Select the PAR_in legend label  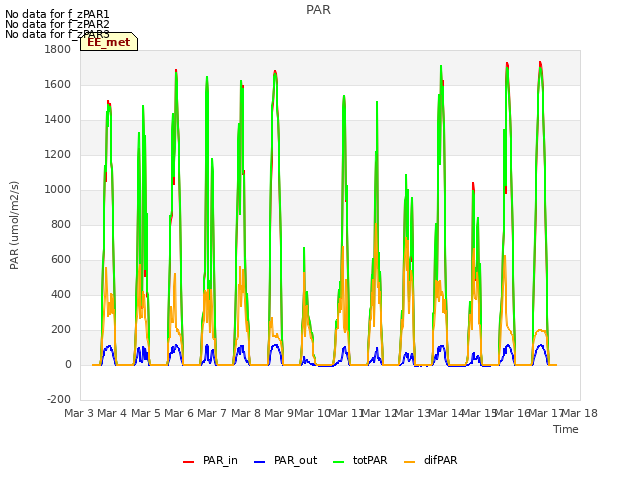(220, 460)
